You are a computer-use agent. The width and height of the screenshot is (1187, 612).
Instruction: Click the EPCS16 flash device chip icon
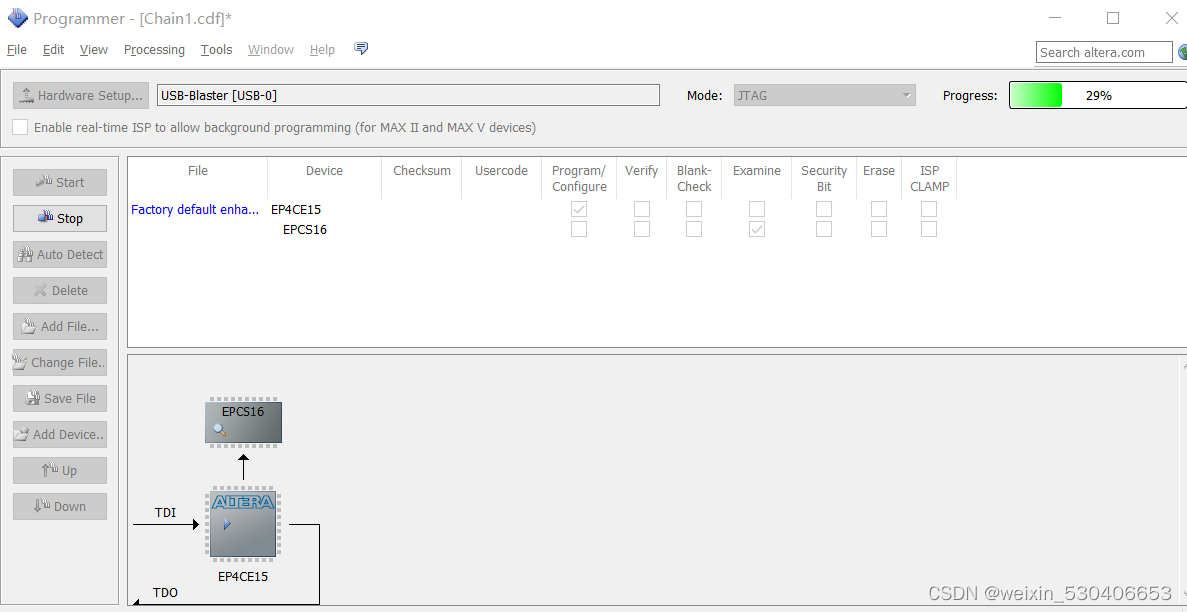[243, 422]
